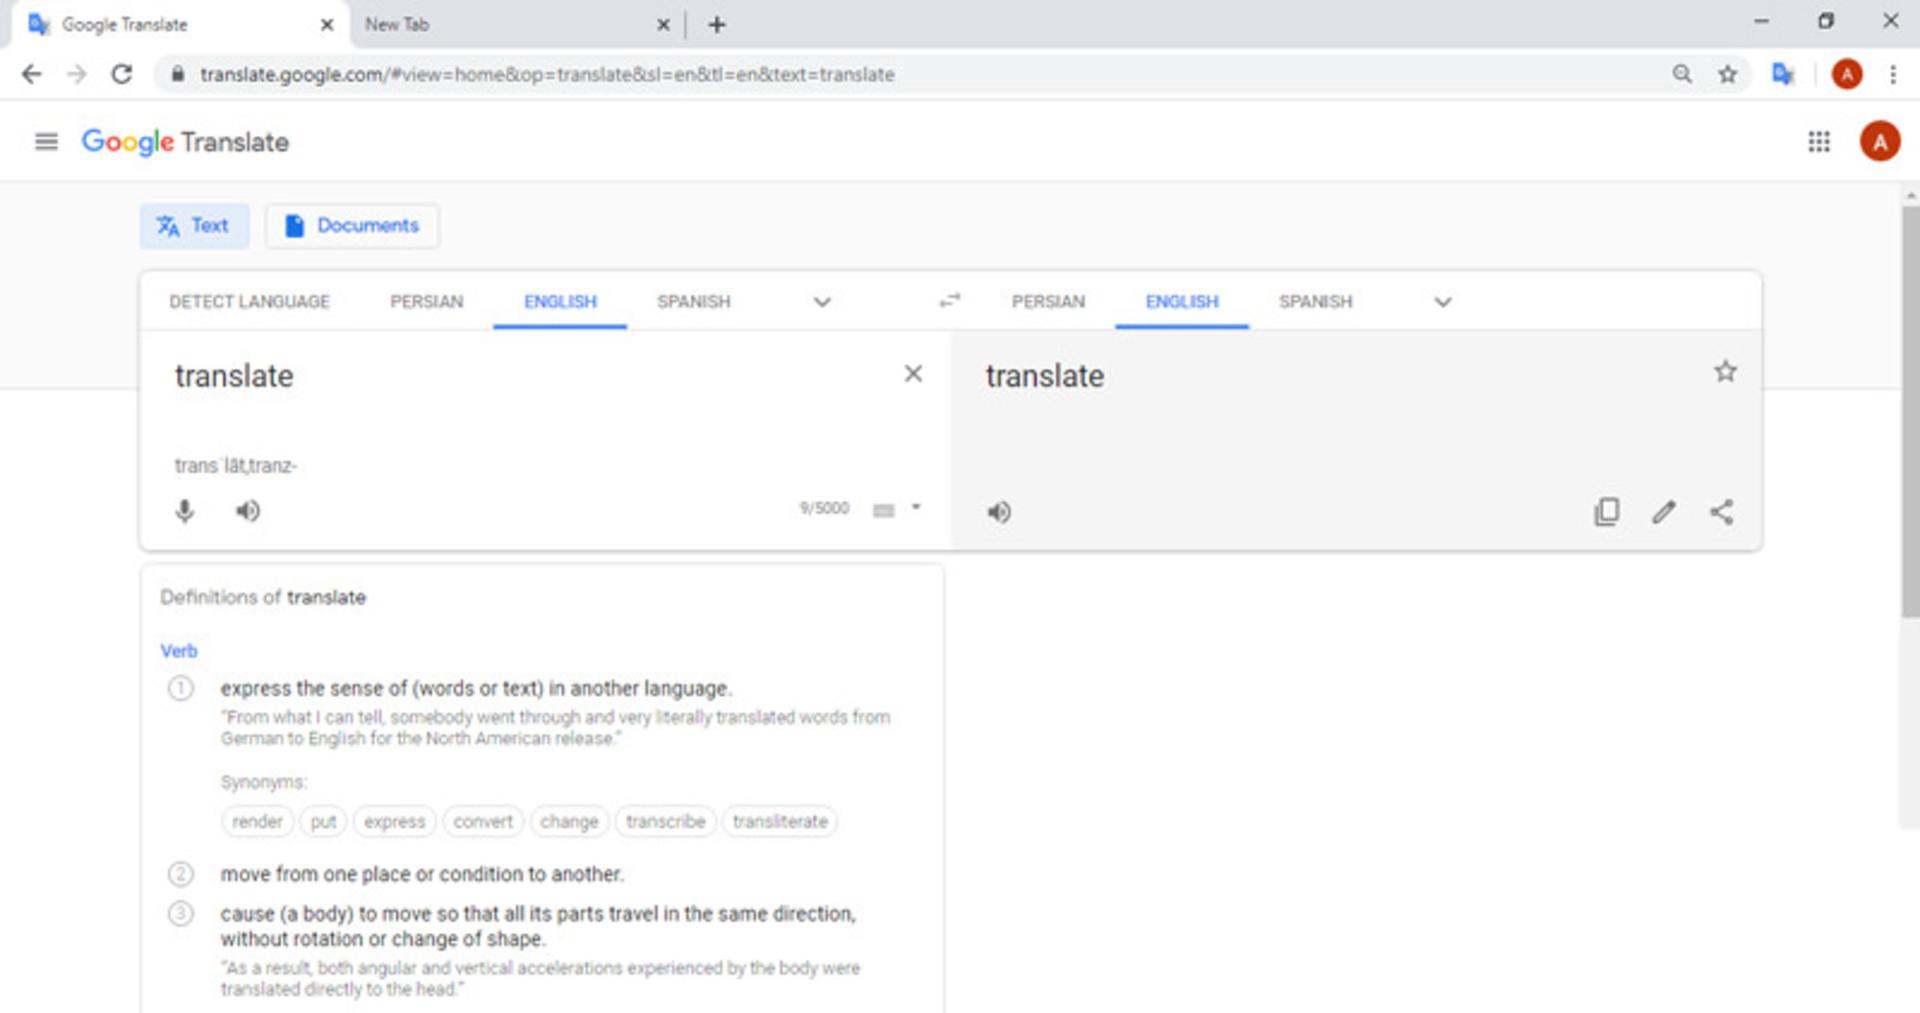Expand the target language list
The height and width of the screenshot is (1013, 1920).
pyautogui.click(x=1443, y=302)
